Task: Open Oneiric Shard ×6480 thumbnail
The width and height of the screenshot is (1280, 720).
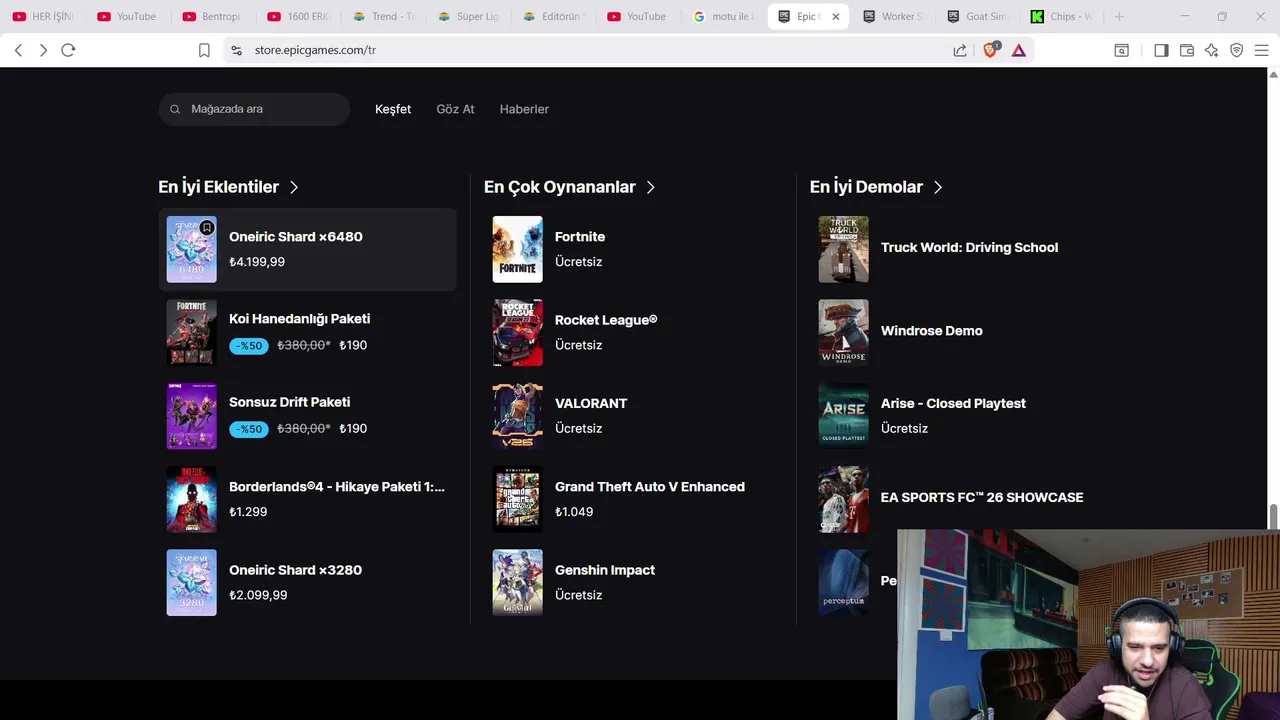Action: tap(192, 249)
